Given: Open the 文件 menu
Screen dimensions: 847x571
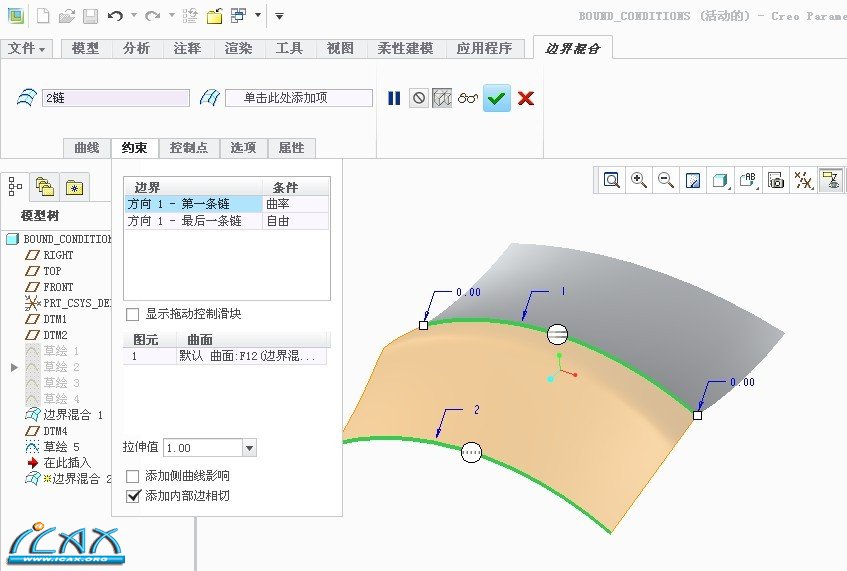Looking at the screenshot, I should [26, 49].
